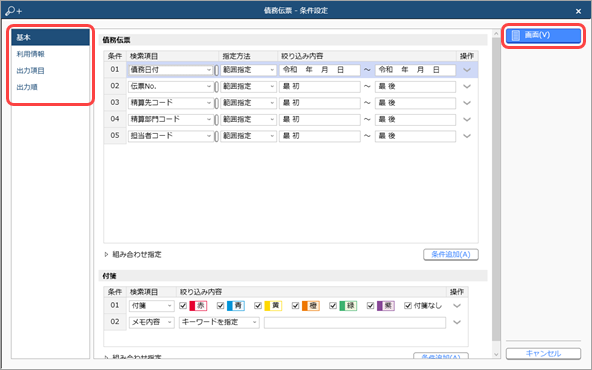This screenshot has height=370, width=592.
Task: Toggle the 紫 sticky note checkbox
Action: click(370, 305)
